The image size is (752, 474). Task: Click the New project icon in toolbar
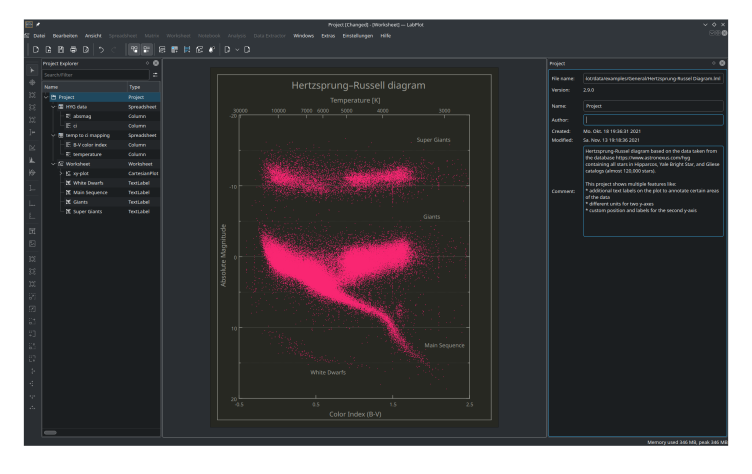point(37,49)
